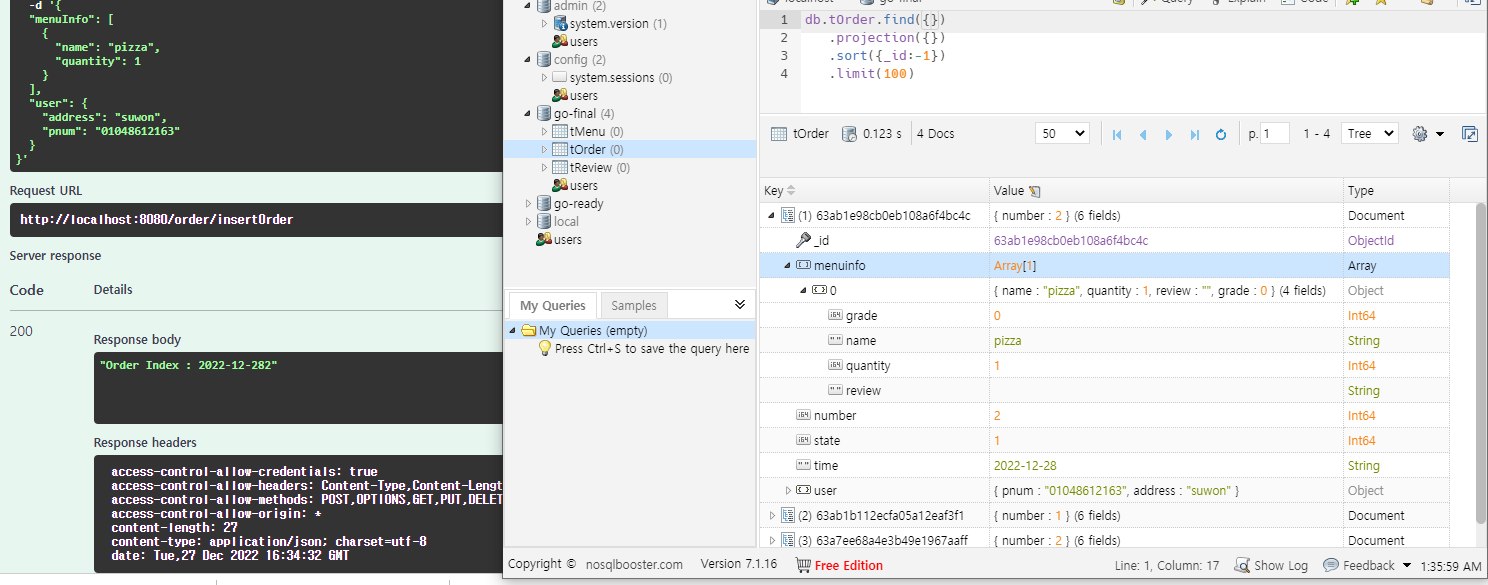Click the lightbulb hint icon
Viewport: 1488px width, 585px height.
545,348
